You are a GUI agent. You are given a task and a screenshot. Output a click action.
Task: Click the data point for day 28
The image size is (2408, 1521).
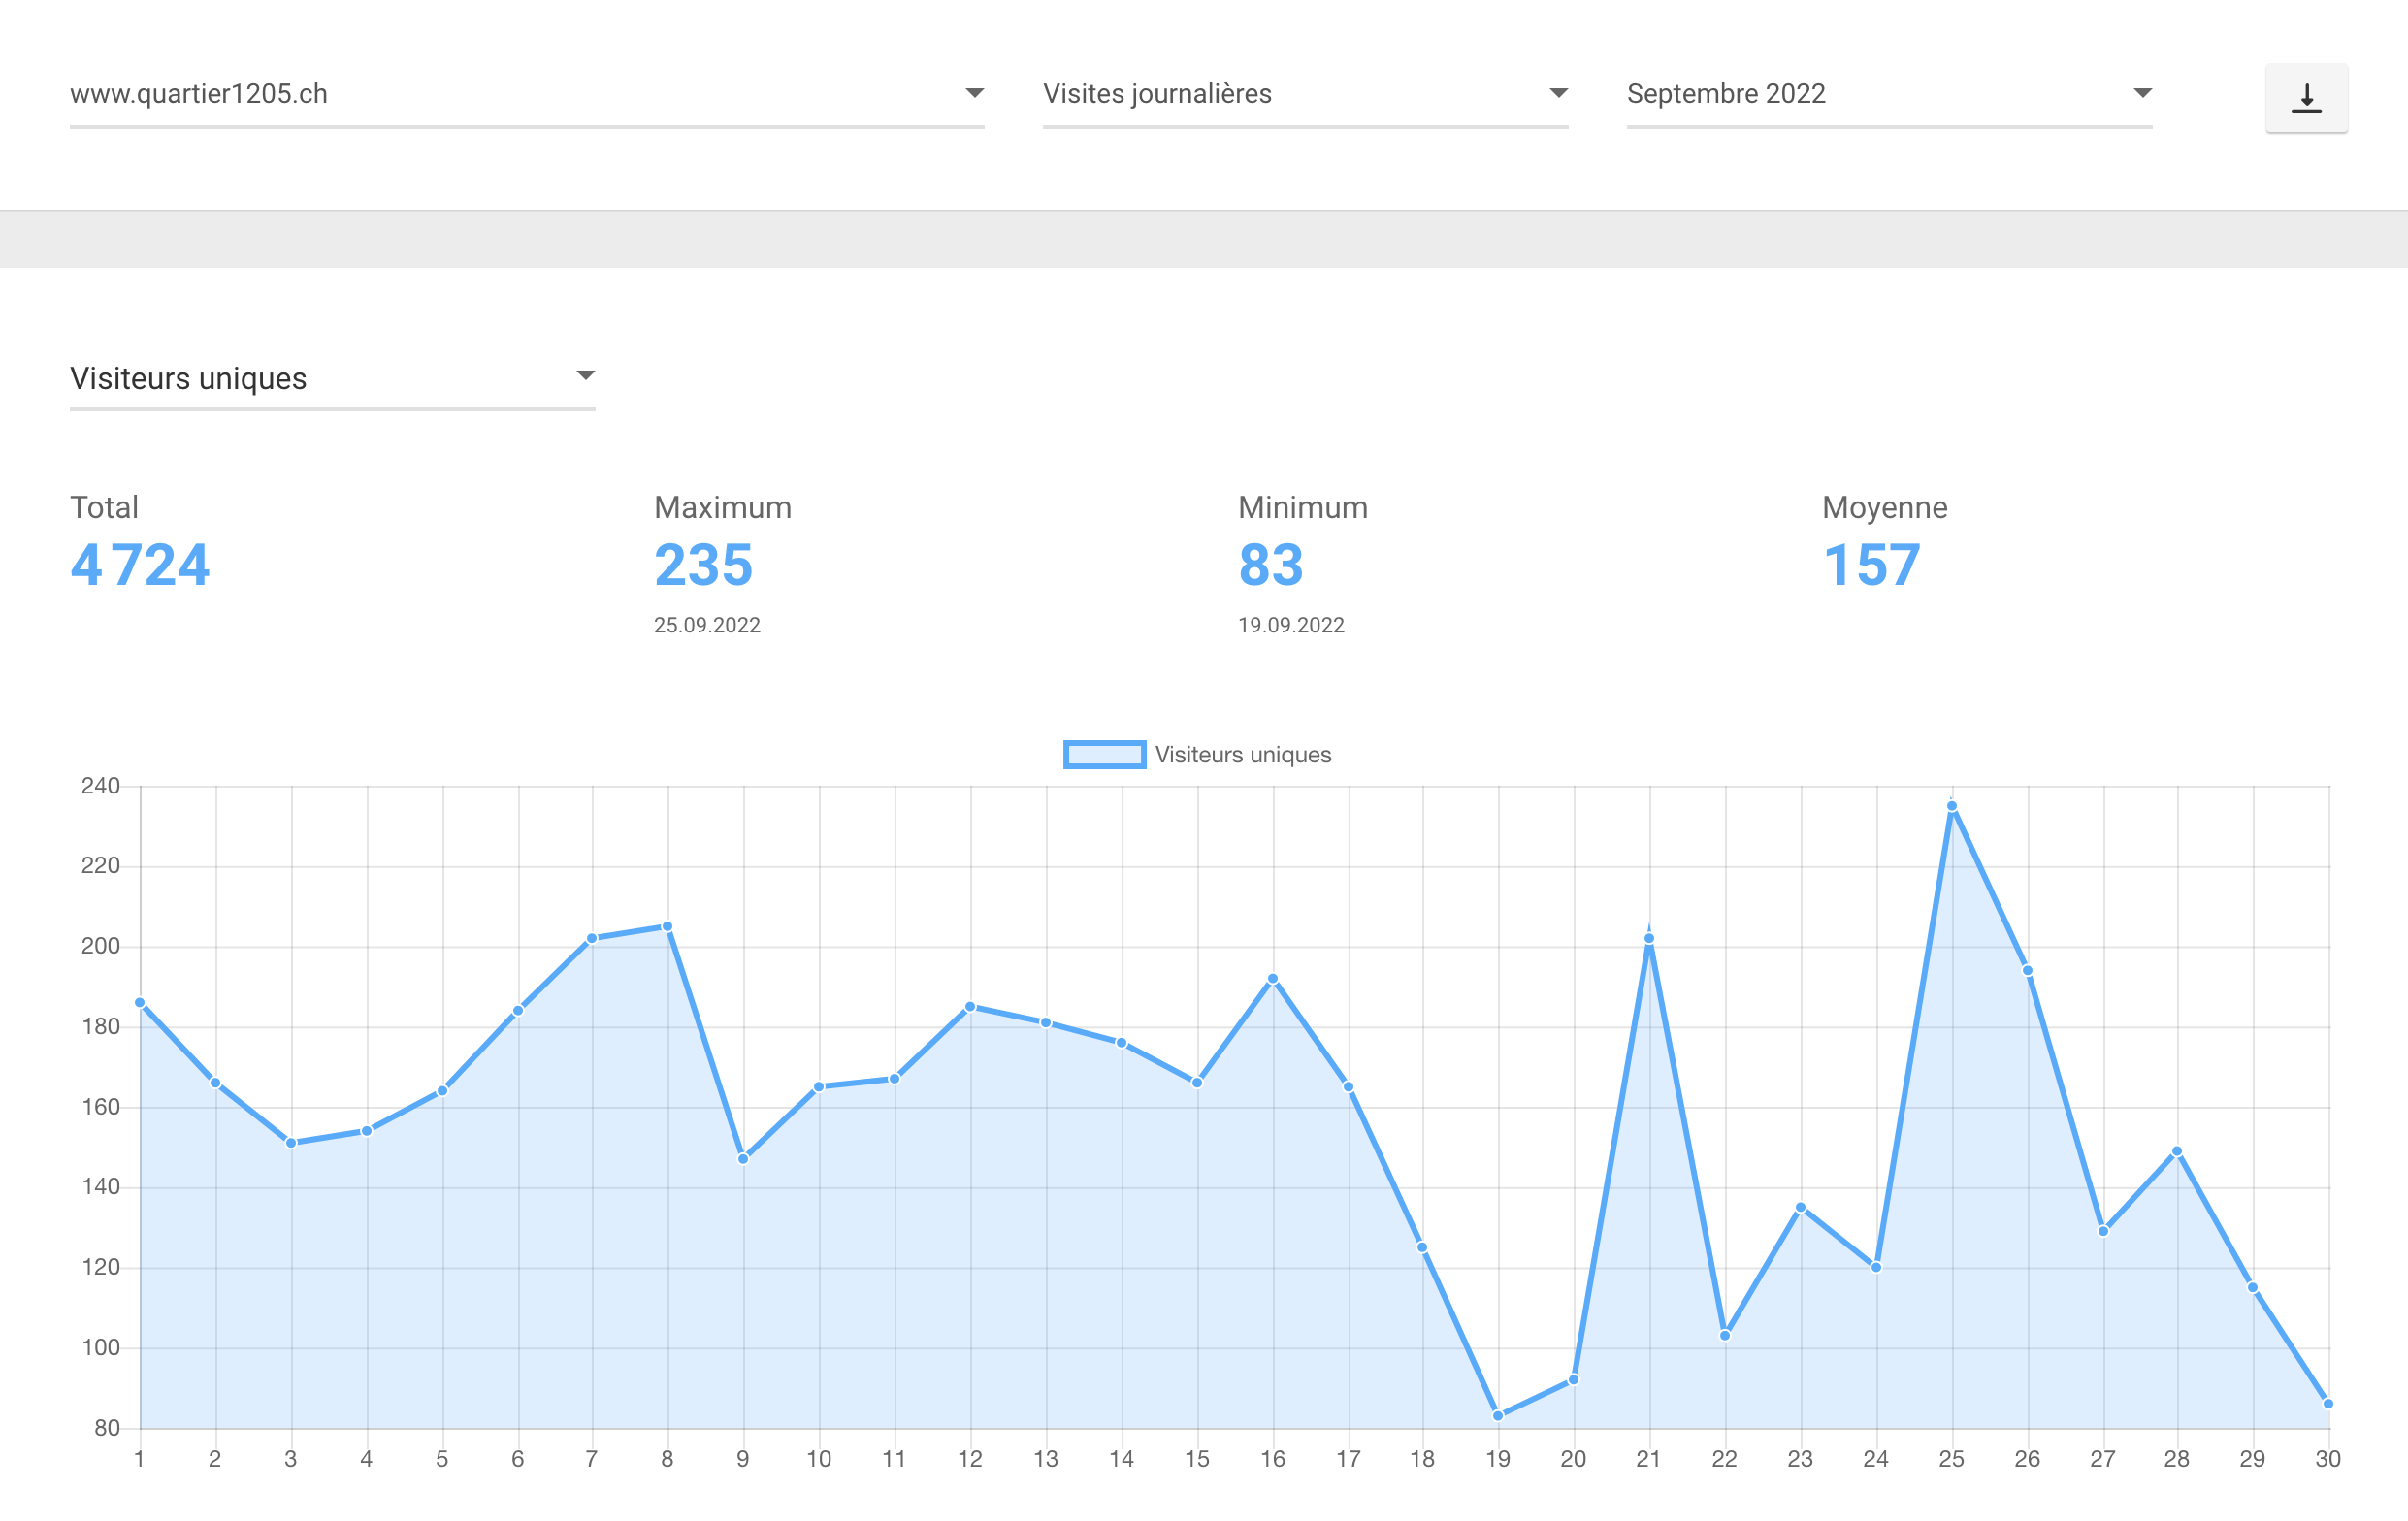click(2177, 1152)
